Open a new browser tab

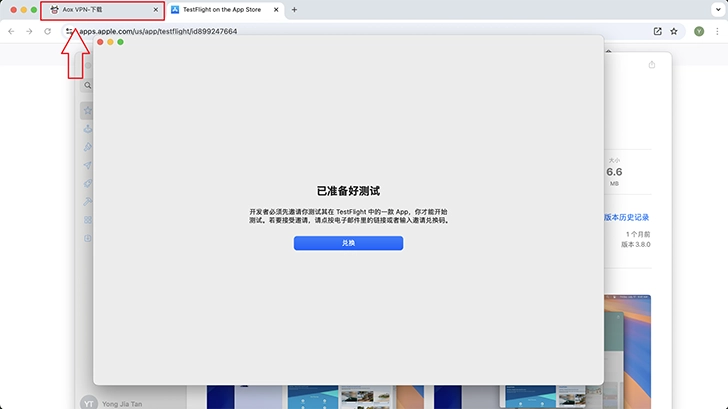(294, 10)
